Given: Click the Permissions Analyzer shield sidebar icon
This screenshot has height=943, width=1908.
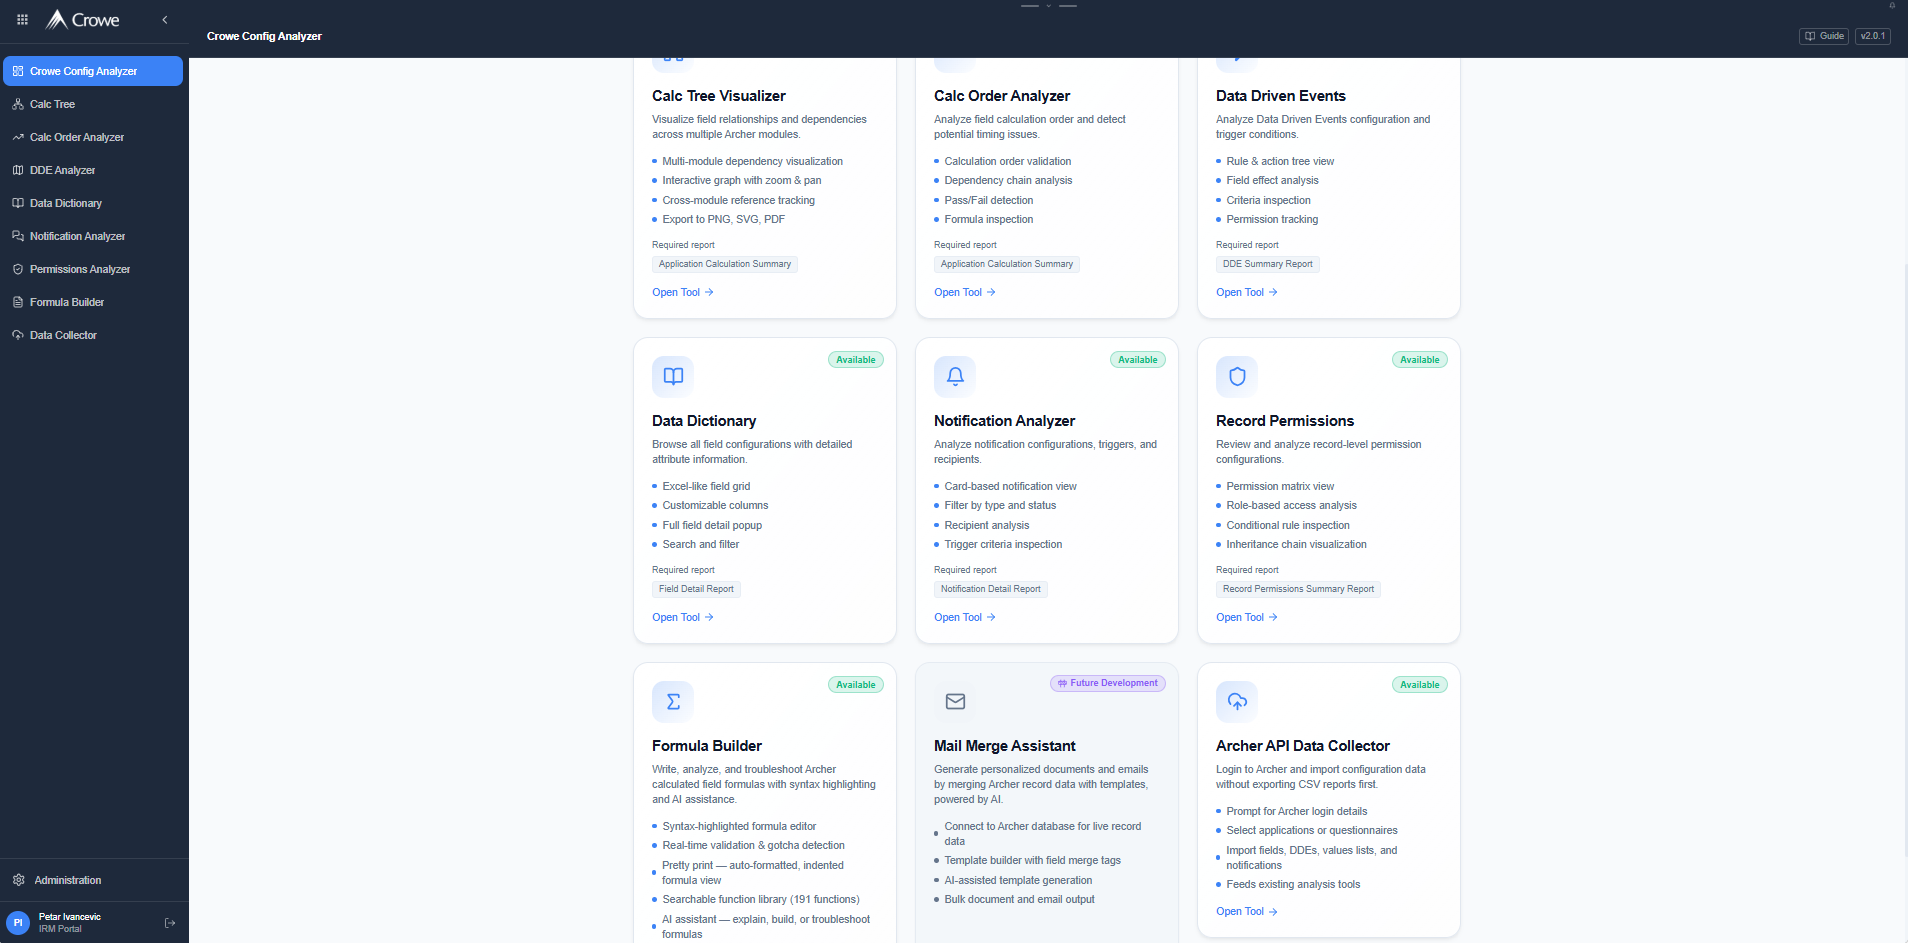Looking at the screenshot, I should click(x=18, y=269).
